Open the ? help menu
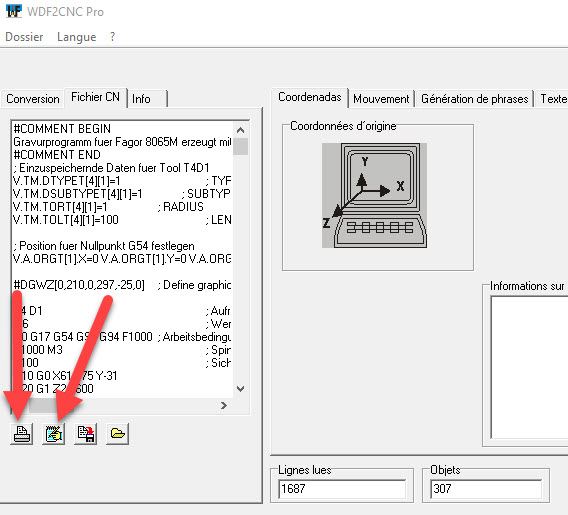This screenshot has height=515, width=568. click(x=113, y=37)
